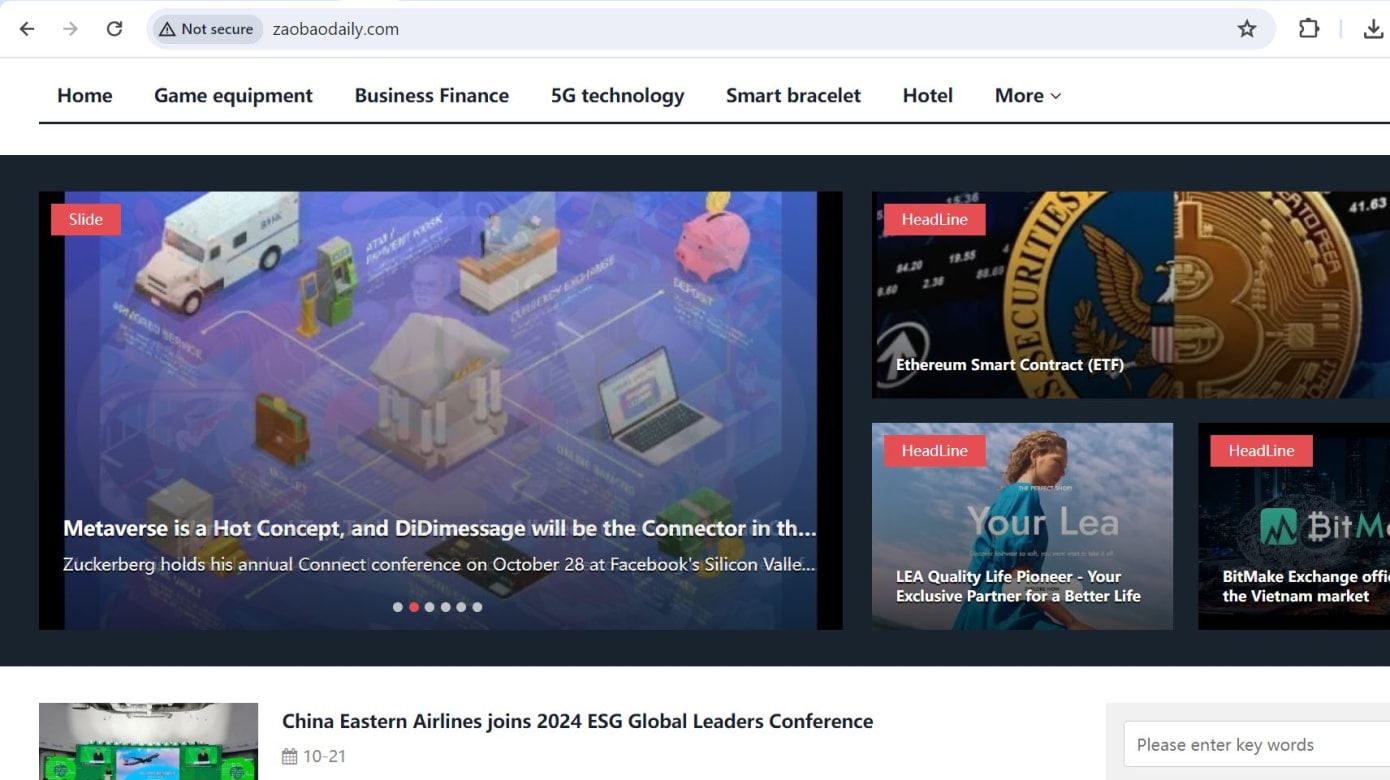Viewport: 1390px width, 780px height.
Task: Click the calendar icon beside 10-21
Action: pyautogui.click(x=290, y=756)
